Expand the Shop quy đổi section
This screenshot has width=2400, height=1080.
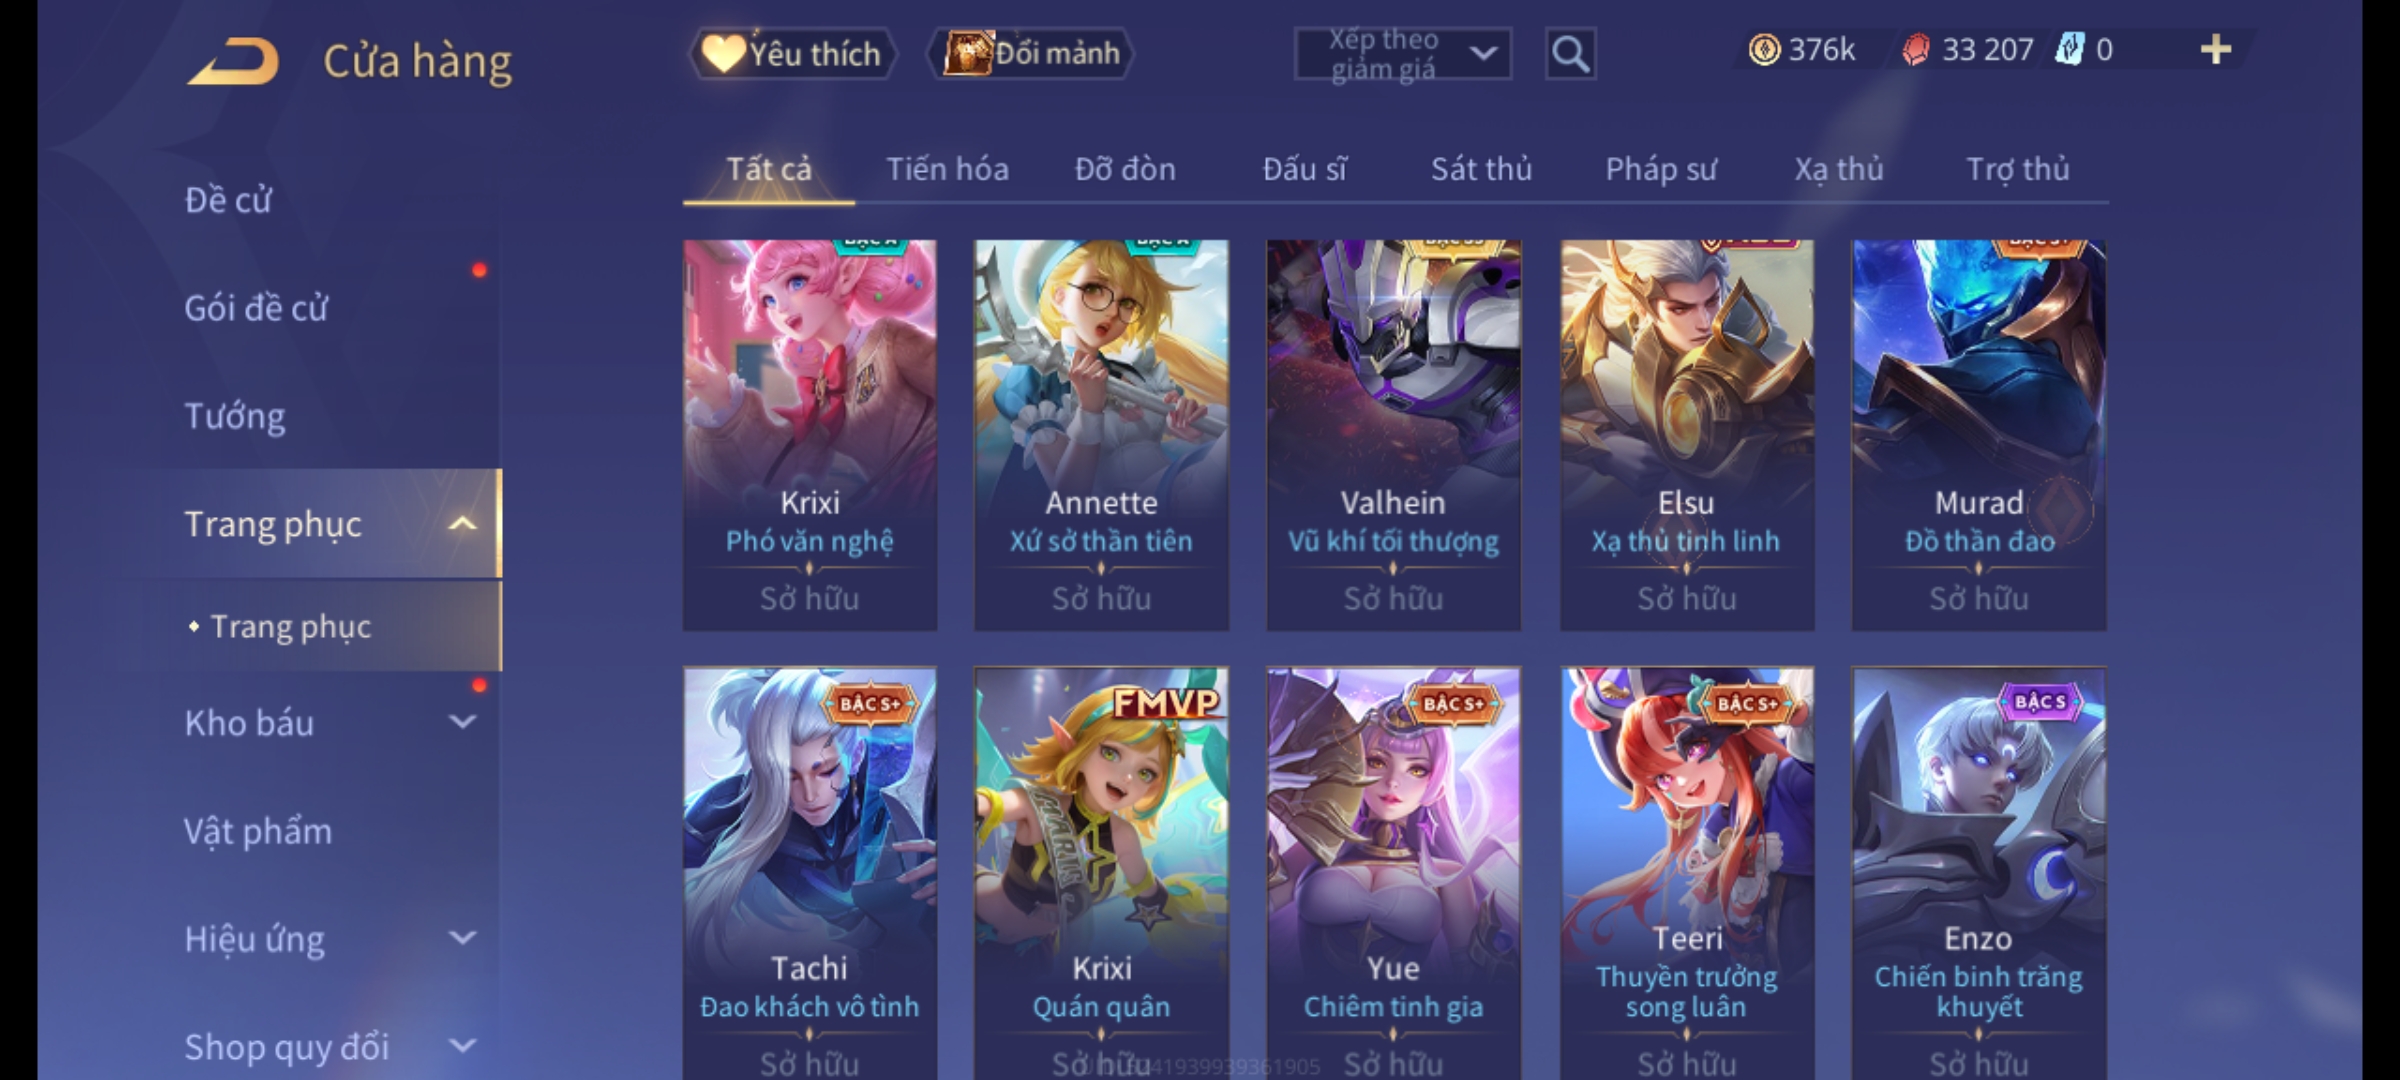point(462,1046)
